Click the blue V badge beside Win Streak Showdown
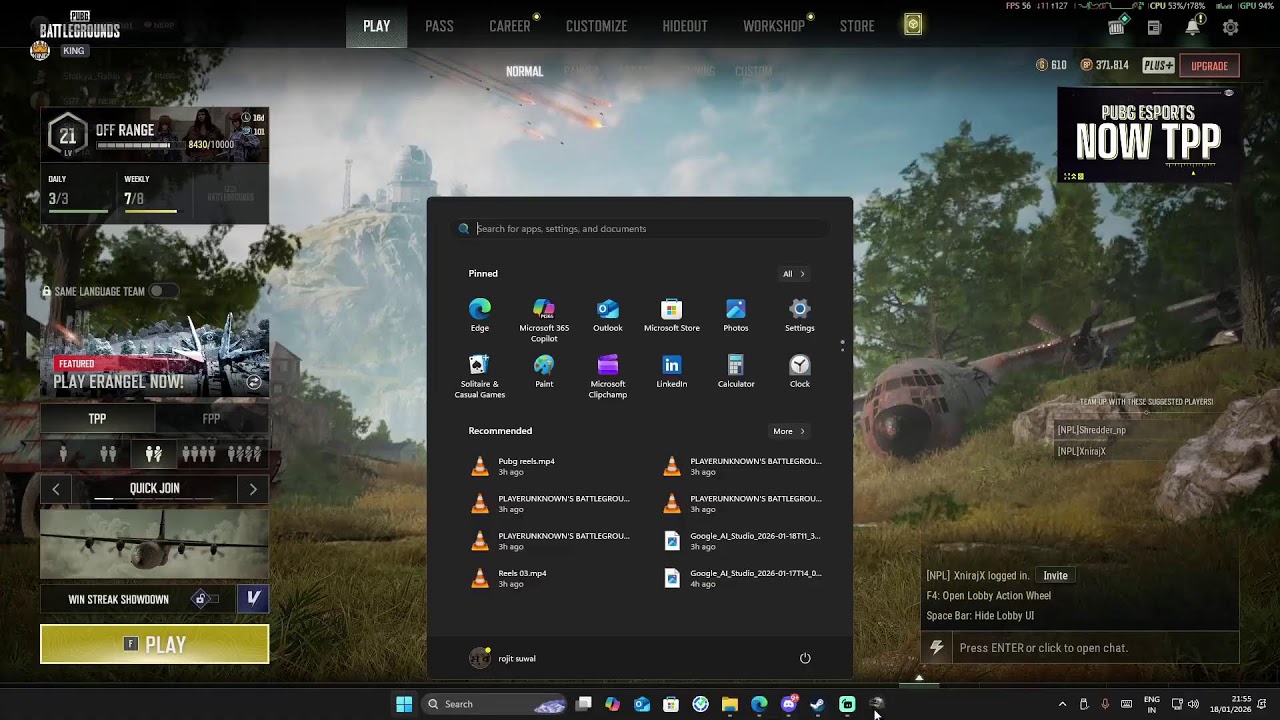This screenshot has width=1280, height=720. 254,598
